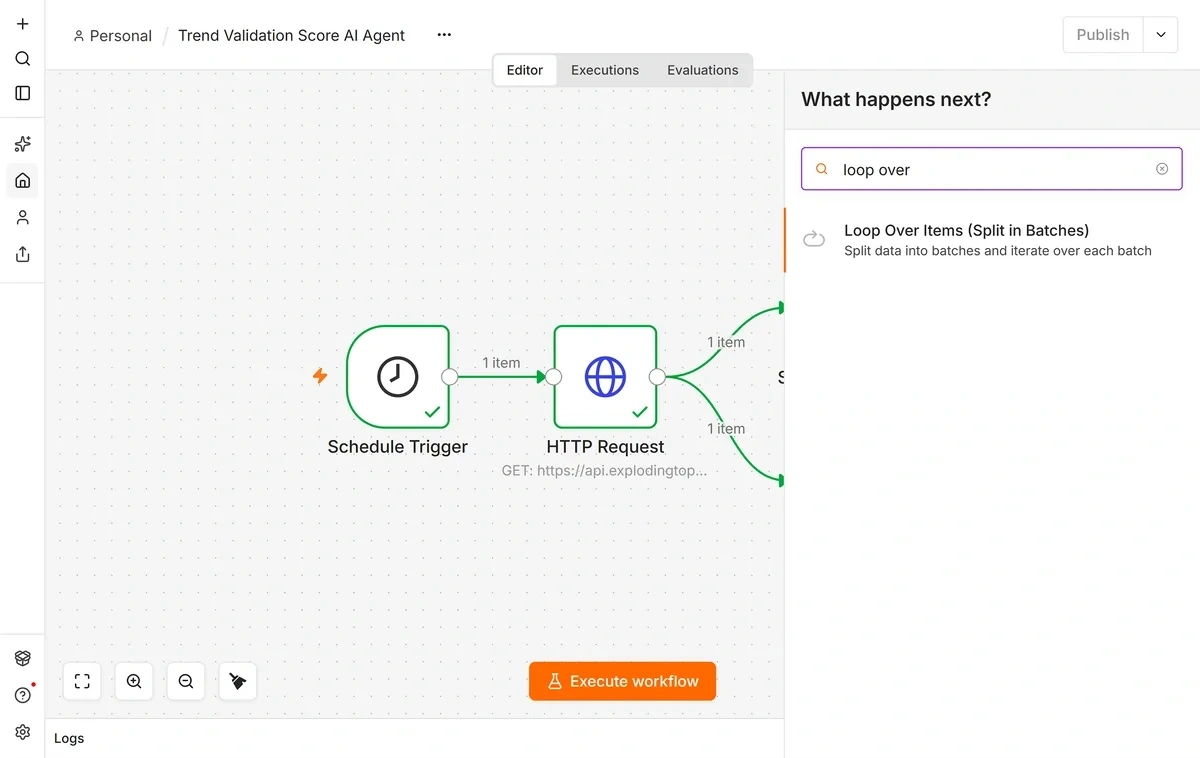Image resolution: width=1200 pixels, height=758 pixels.
Task: Select the Schedule Trigger clock node
Action: tap(398, 376)
